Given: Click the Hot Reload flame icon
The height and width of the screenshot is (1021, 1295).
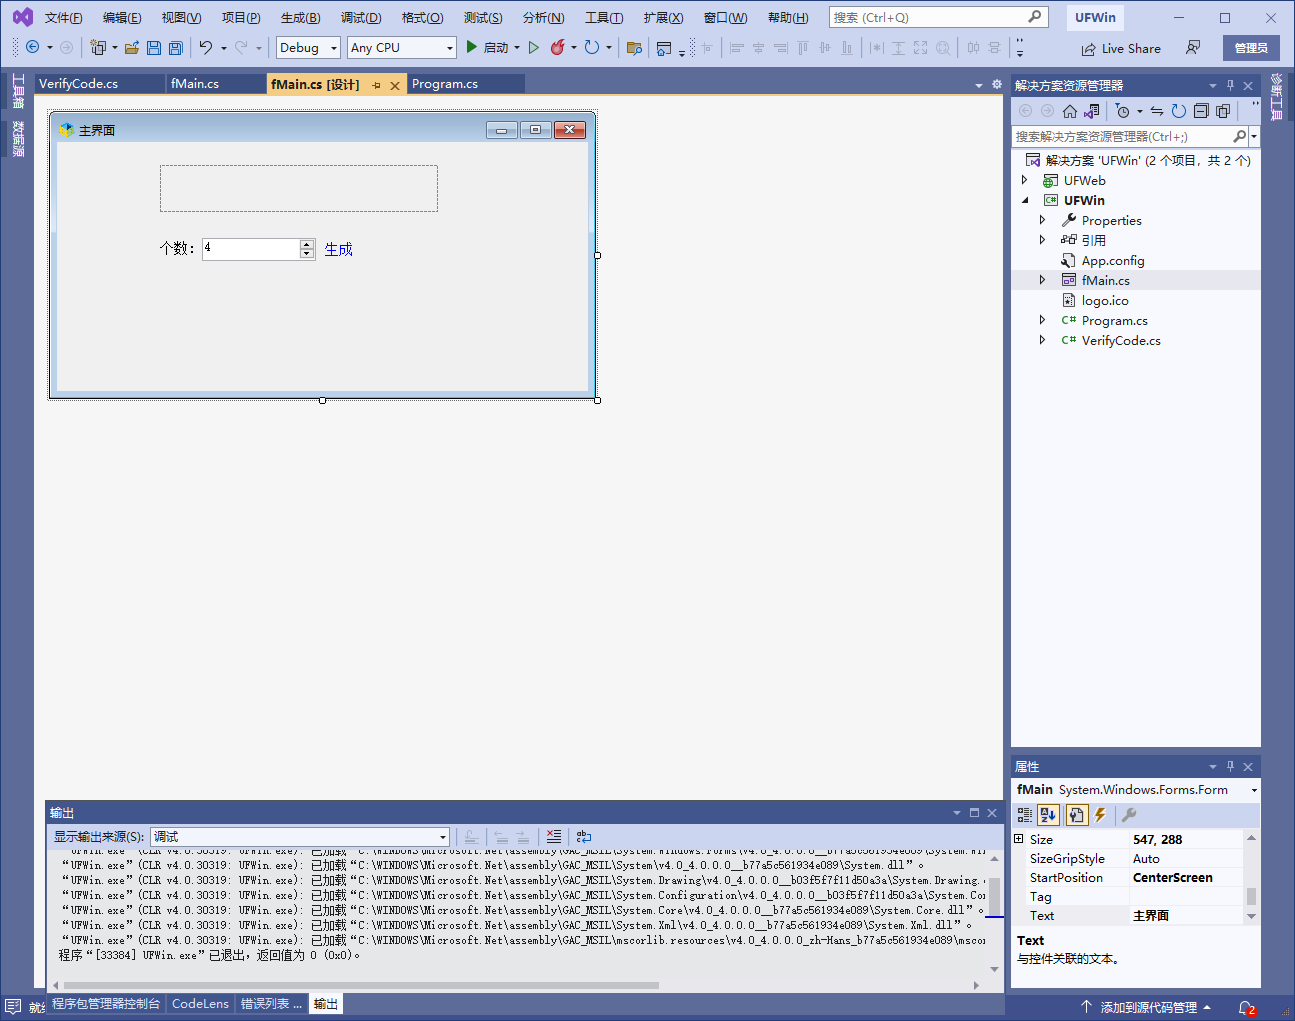Looking at the screenshot, I should (558, 47).
